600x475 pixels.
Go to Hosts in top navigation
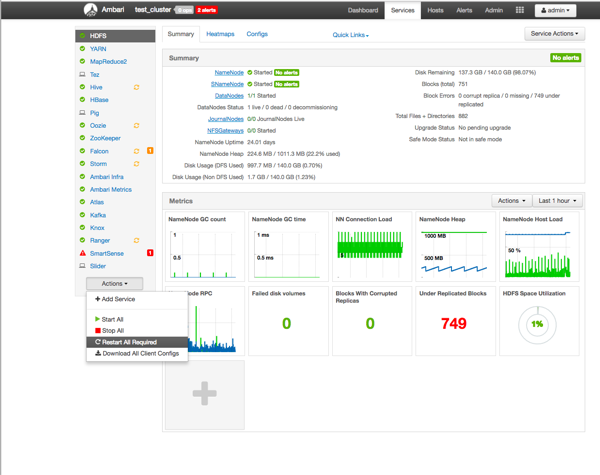435,10
